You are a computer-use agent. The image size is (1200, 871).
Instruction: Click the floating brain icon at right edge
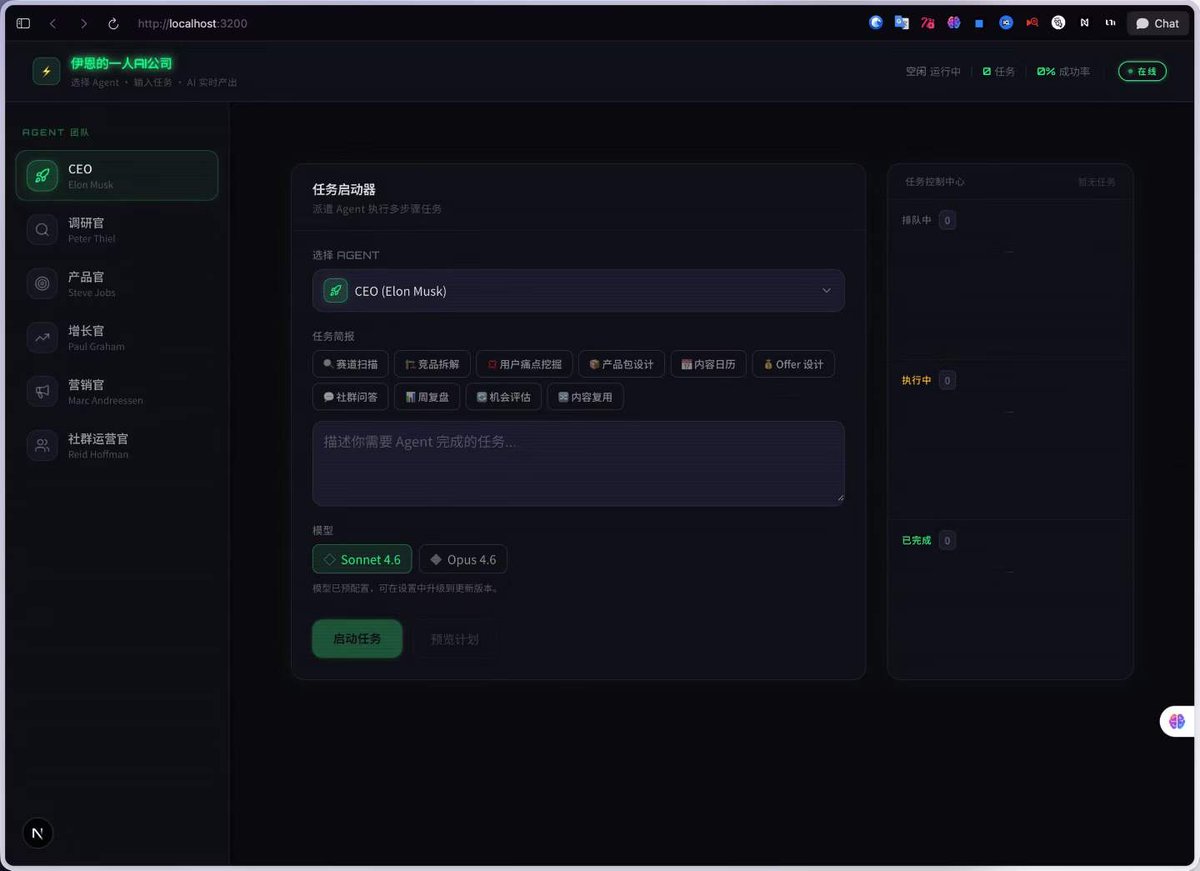click(1176, 720)
